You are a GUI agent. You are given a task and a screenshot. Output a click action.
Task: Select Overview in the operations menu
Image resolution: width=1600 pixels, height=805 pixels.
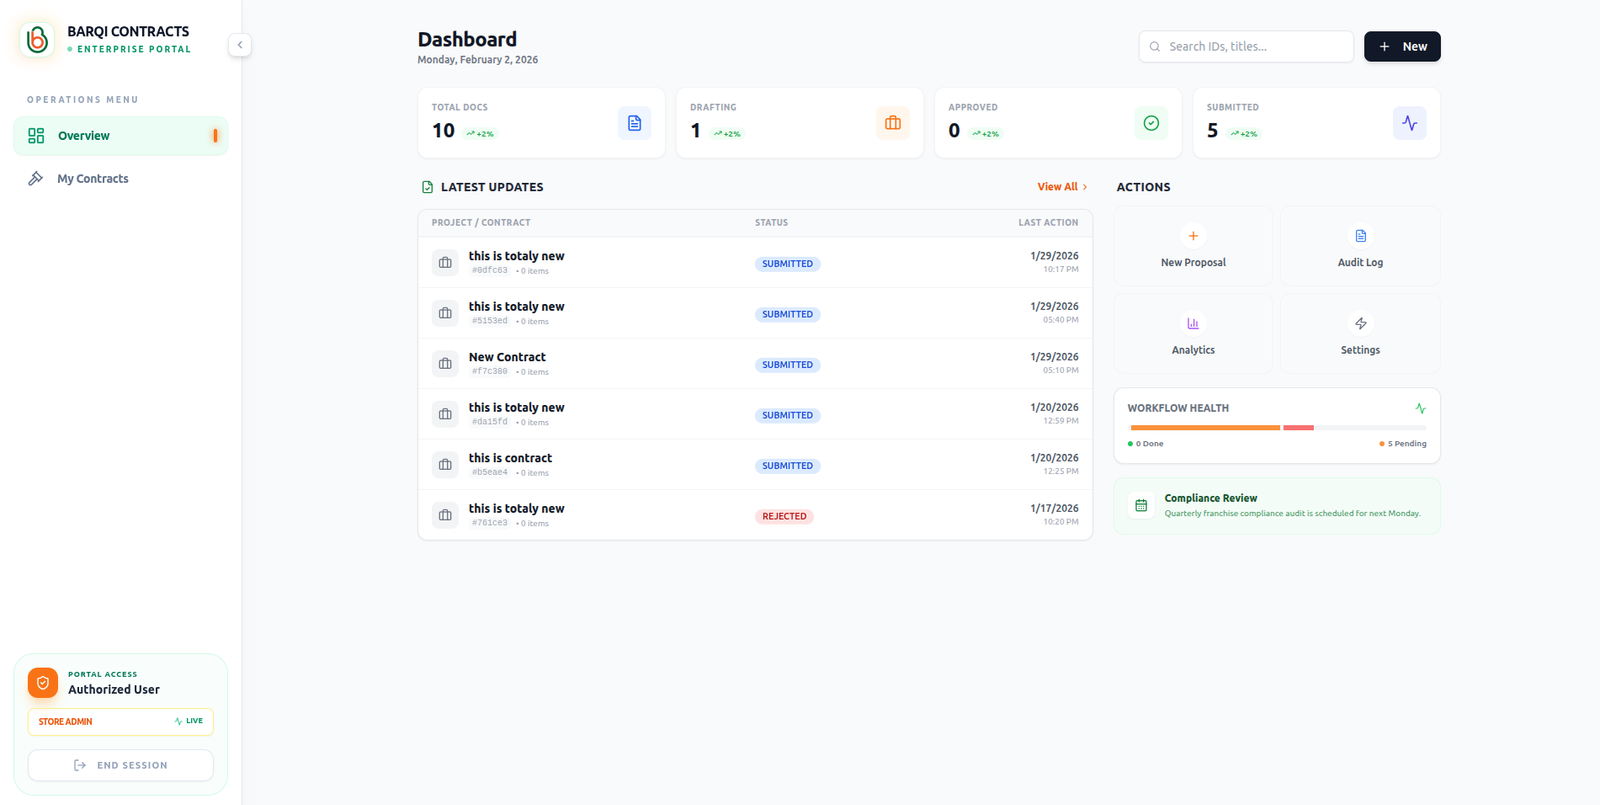(x=120, y=136)
